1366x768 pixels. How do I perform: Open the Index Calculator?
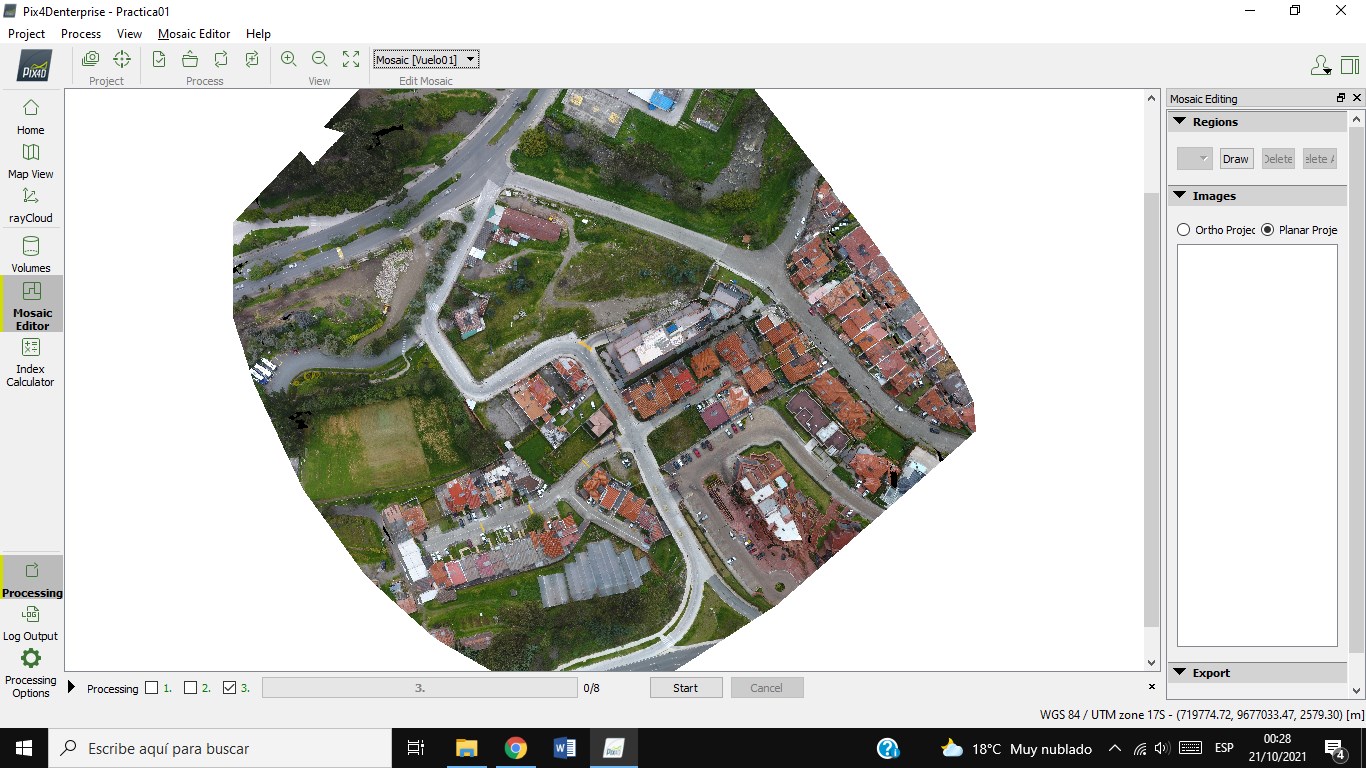(31, 361)
